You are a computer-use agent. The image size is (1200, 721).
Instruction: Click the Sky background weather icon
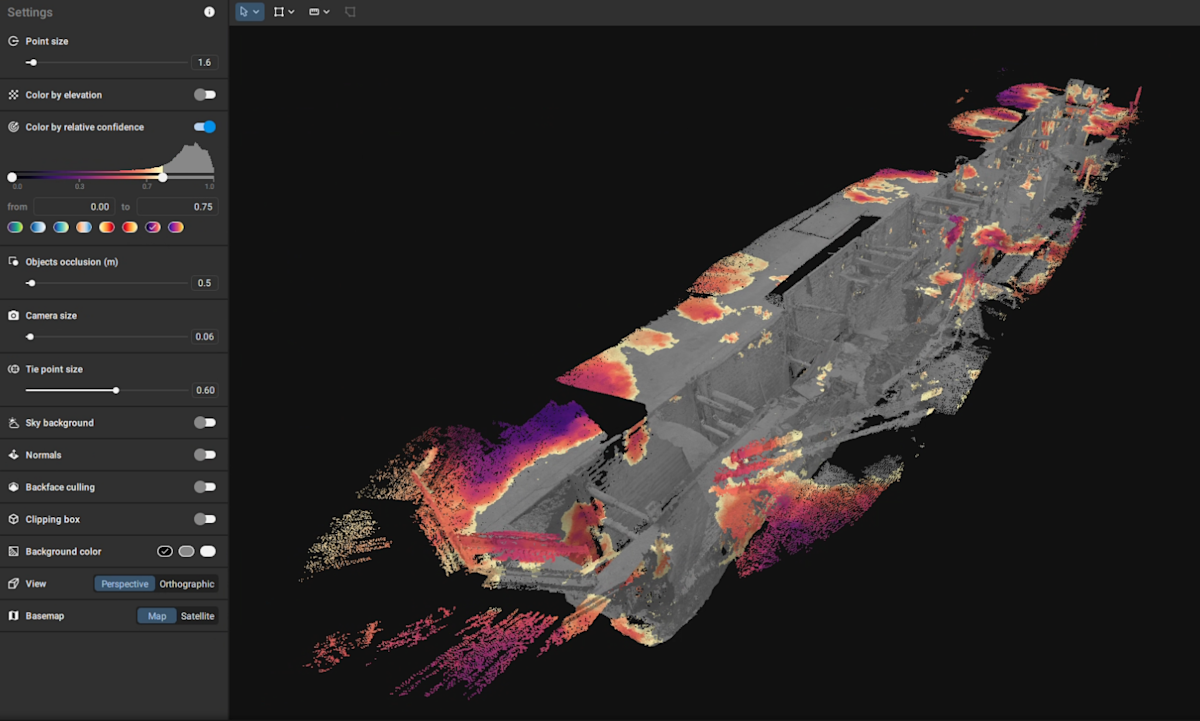14,423
